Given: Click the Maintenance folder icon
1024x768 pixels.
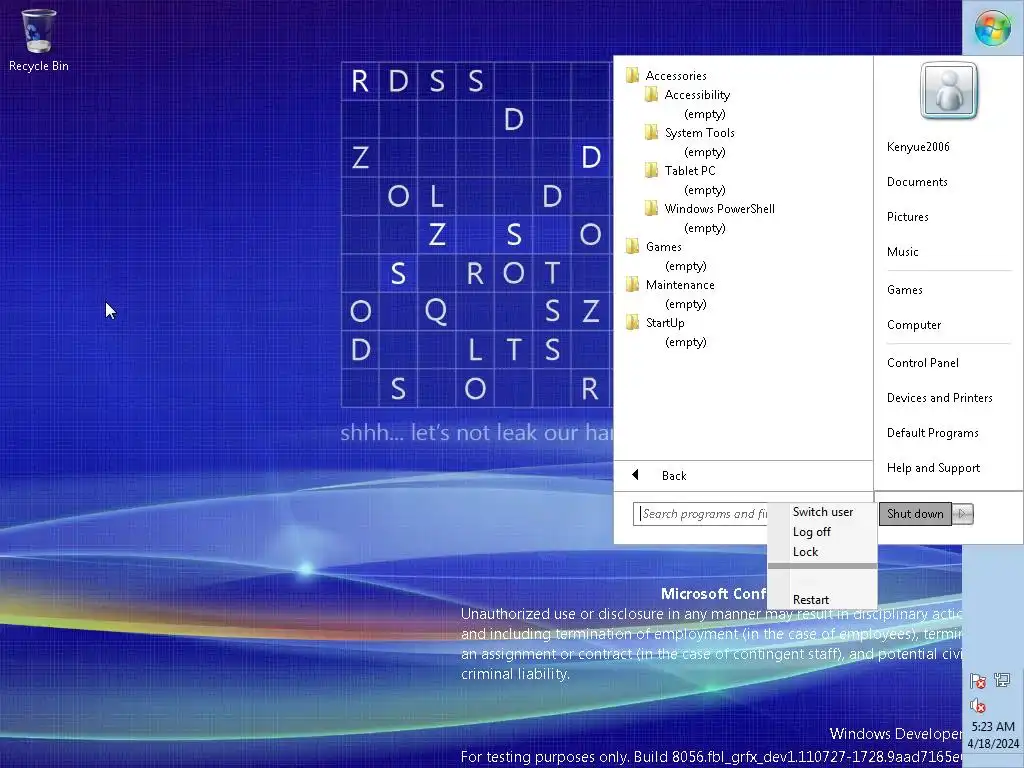Looking at the screenshot, I should (632, 284).
